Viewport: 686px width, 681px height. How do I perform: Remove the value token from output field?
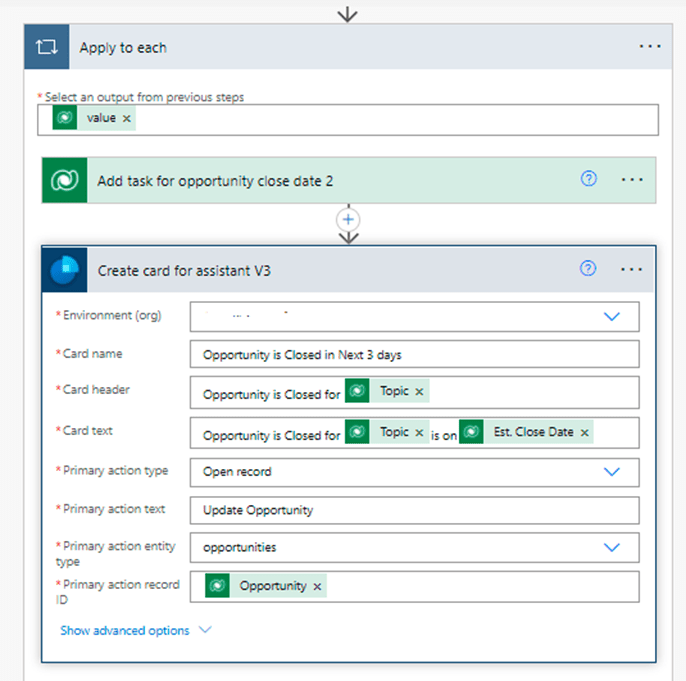pos(127,118)
